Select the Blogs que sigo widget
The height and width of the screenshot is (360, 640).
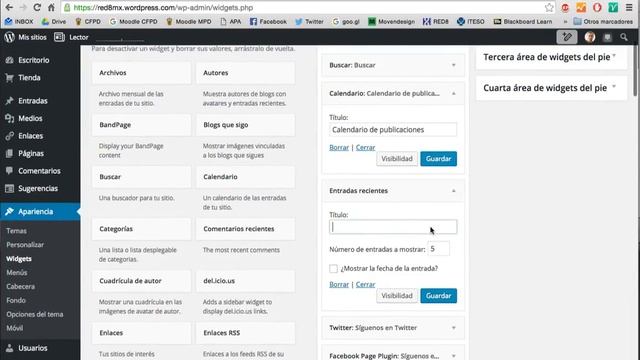(245, 124)
